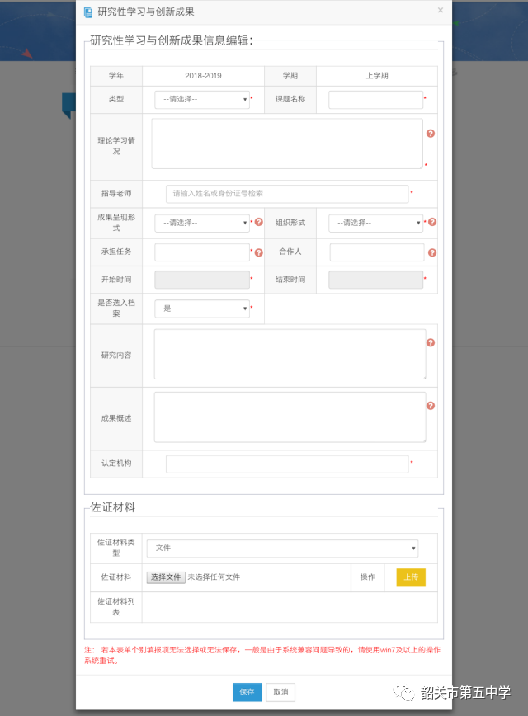Screen dimensions: 528x716
Task: Click the 指导老师 search field
Action: point(287,194)
